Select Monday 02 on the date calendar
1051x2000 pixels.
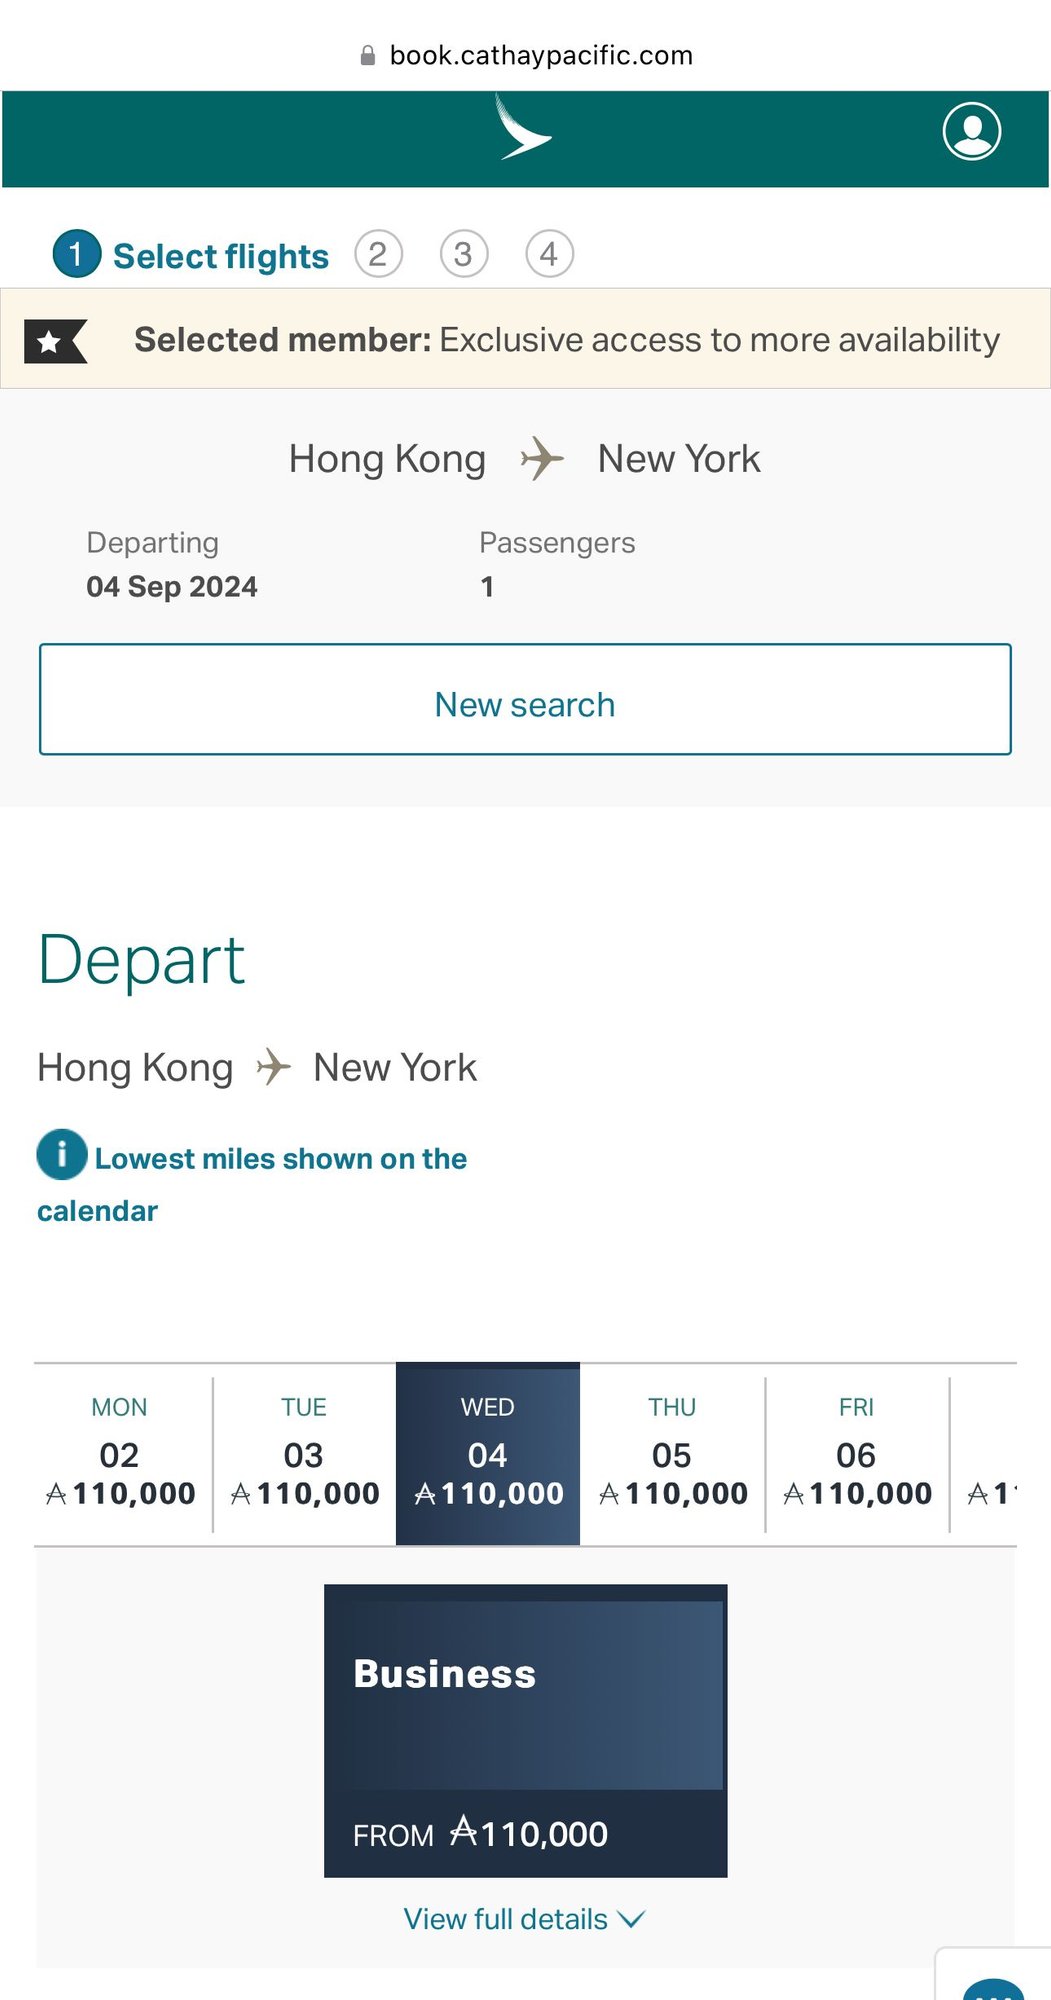[118, 1450]
